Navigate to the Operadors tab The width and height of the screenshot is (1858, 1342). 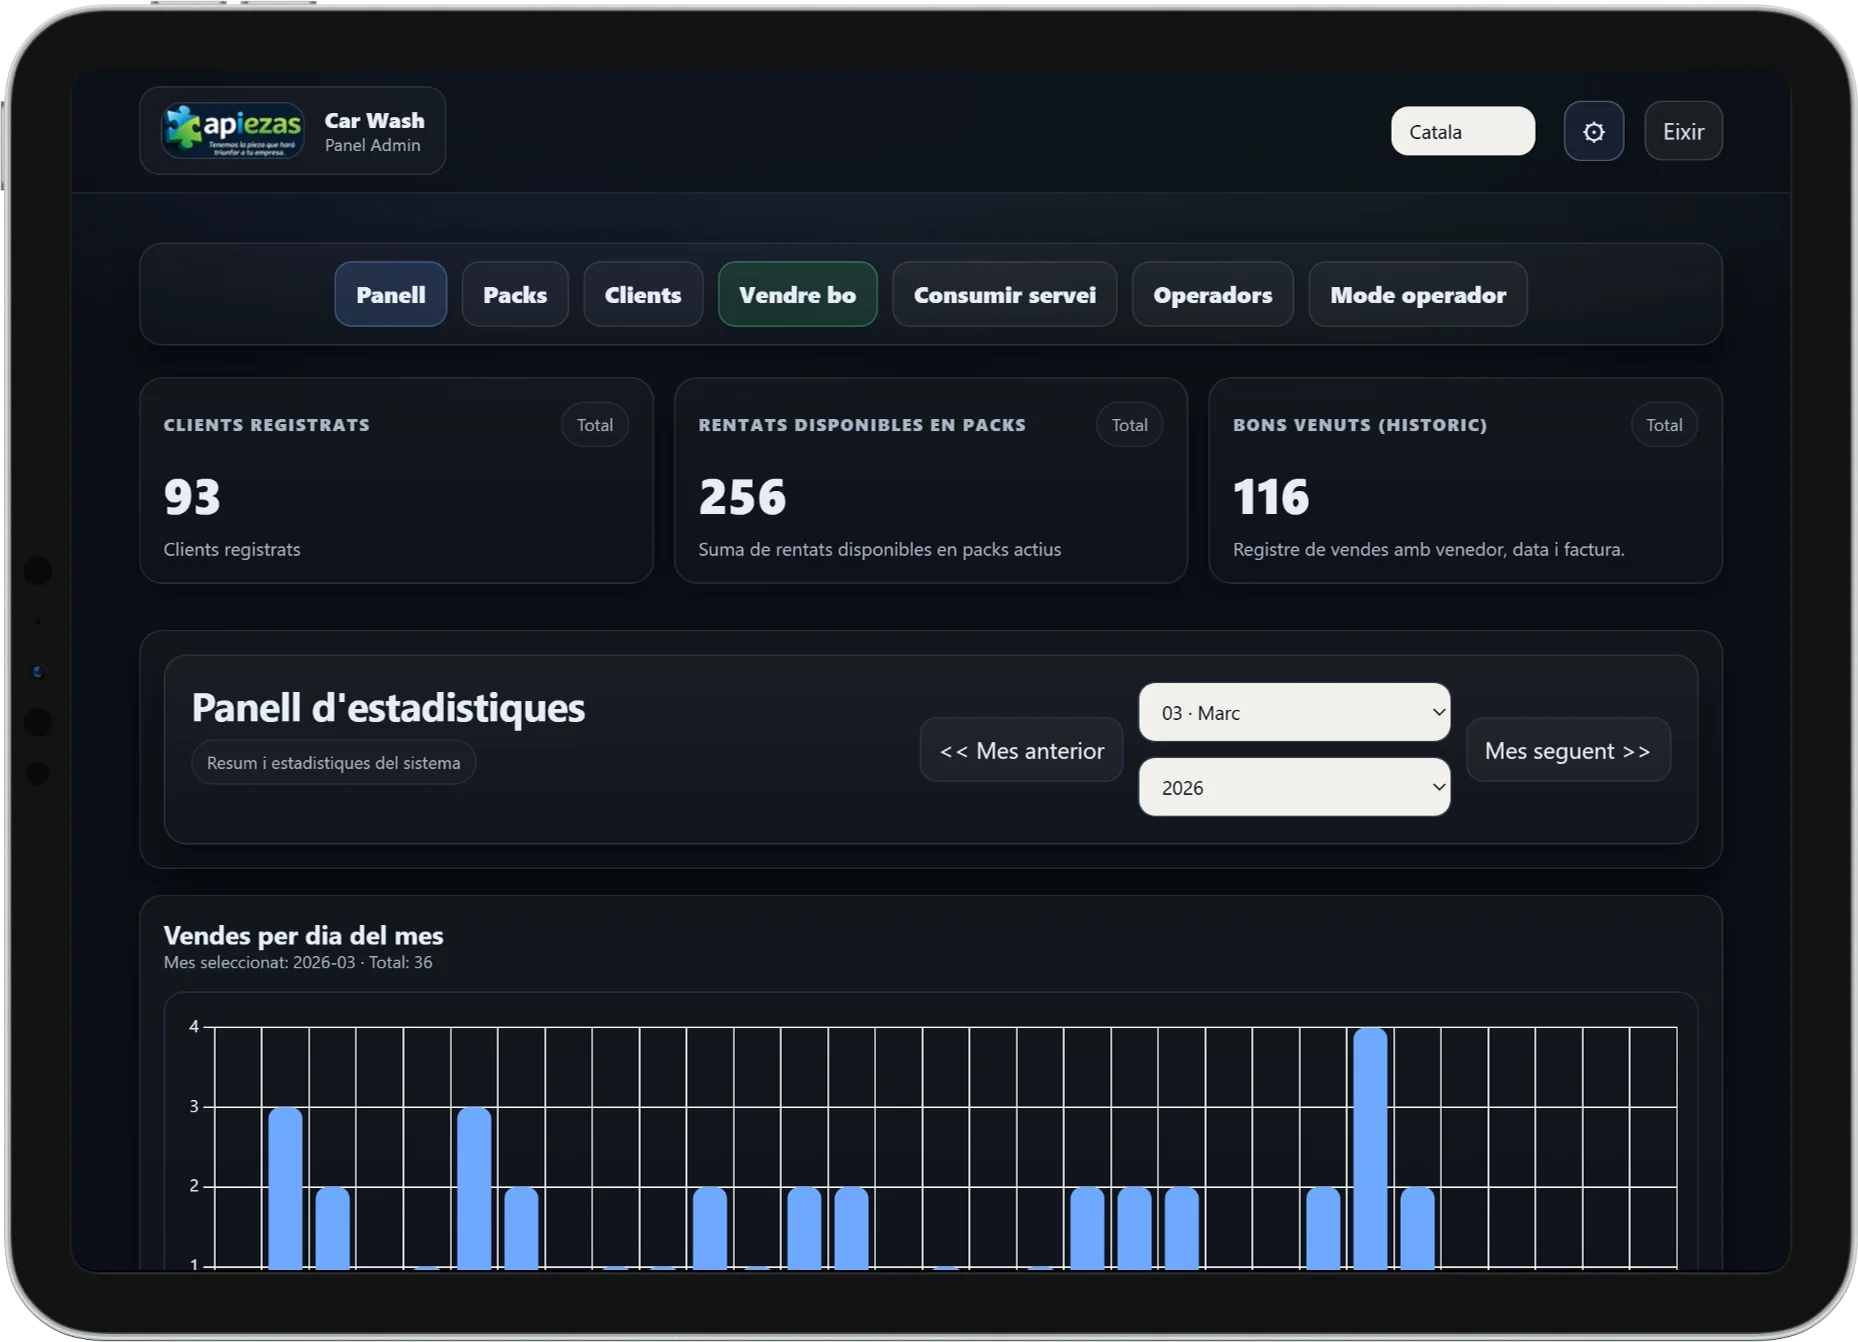click(x=1212, y=295)
